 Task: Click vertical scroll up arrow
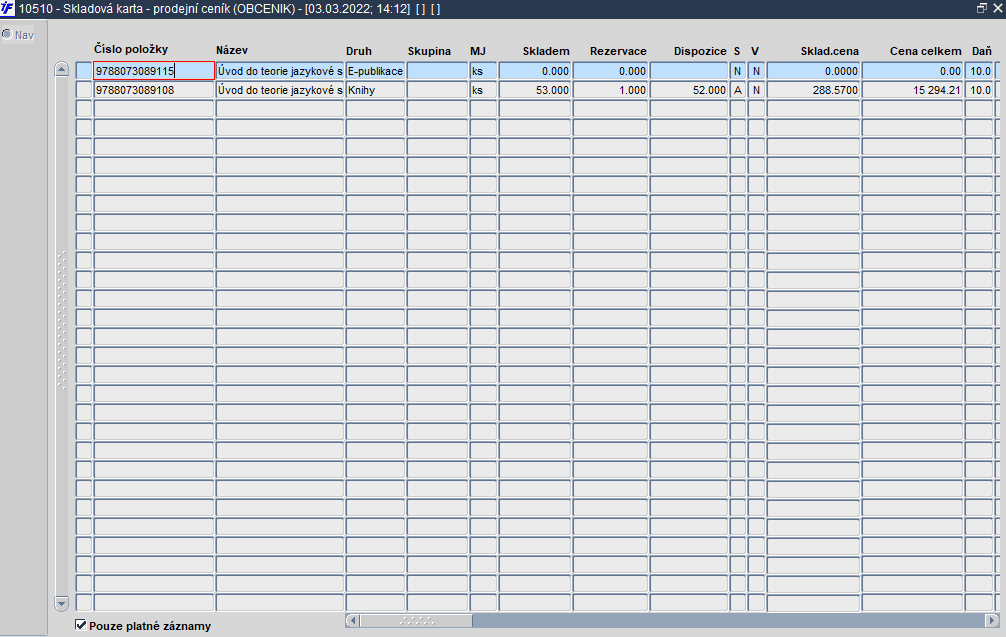pyautogui.click(x=62, y=69)
